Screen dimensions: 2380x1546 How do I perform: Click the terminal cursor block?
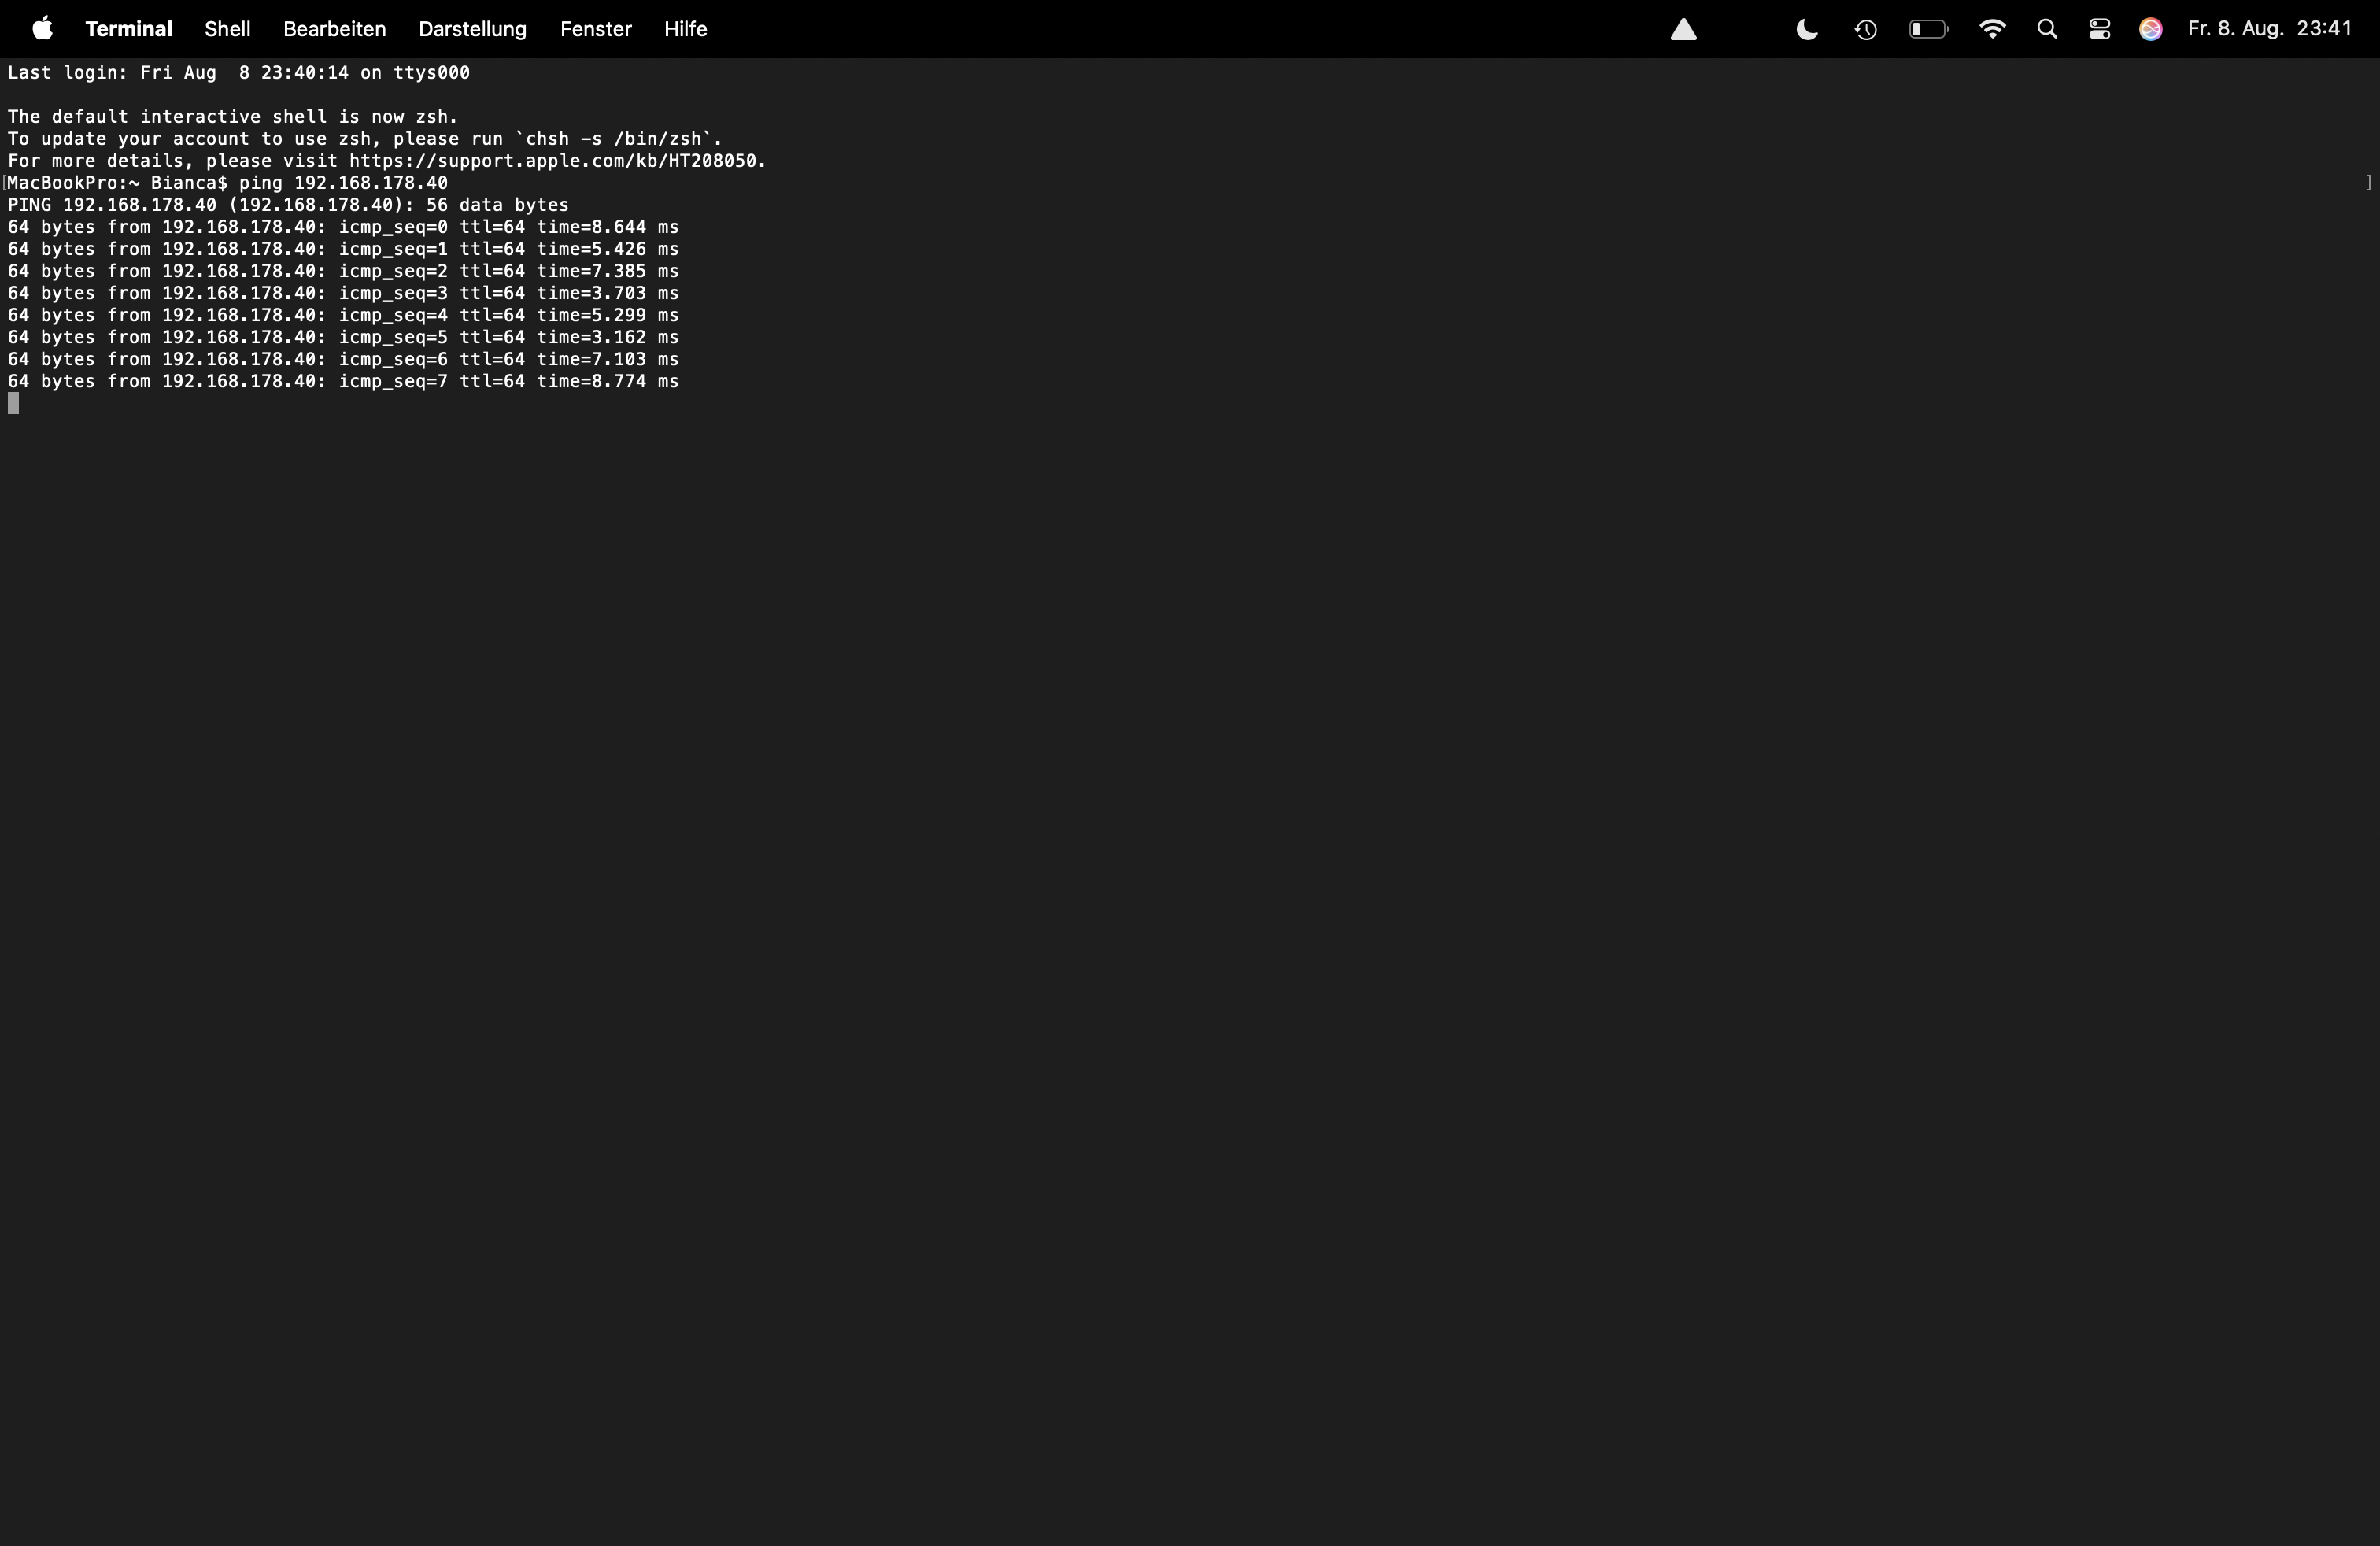click(x=13, y=403)
